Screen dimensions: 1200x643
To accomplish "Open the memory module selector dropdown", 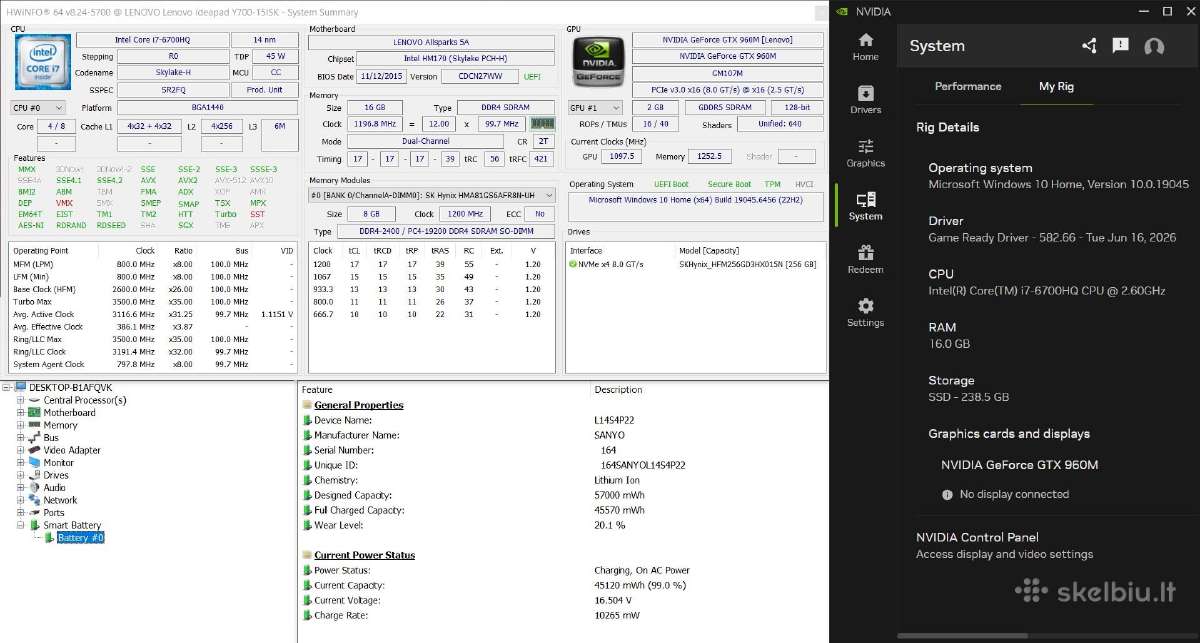I will (x=432, y=195).
